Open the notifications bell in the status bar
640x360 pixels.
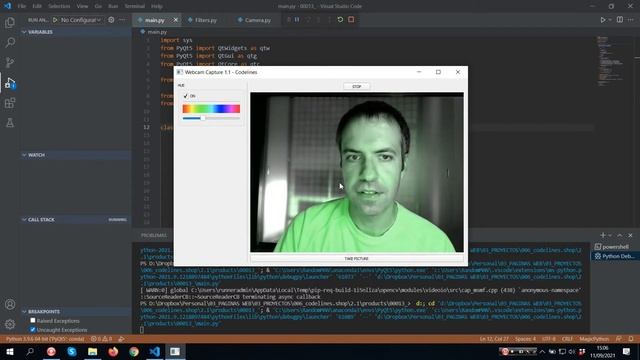tap(631, 339)
